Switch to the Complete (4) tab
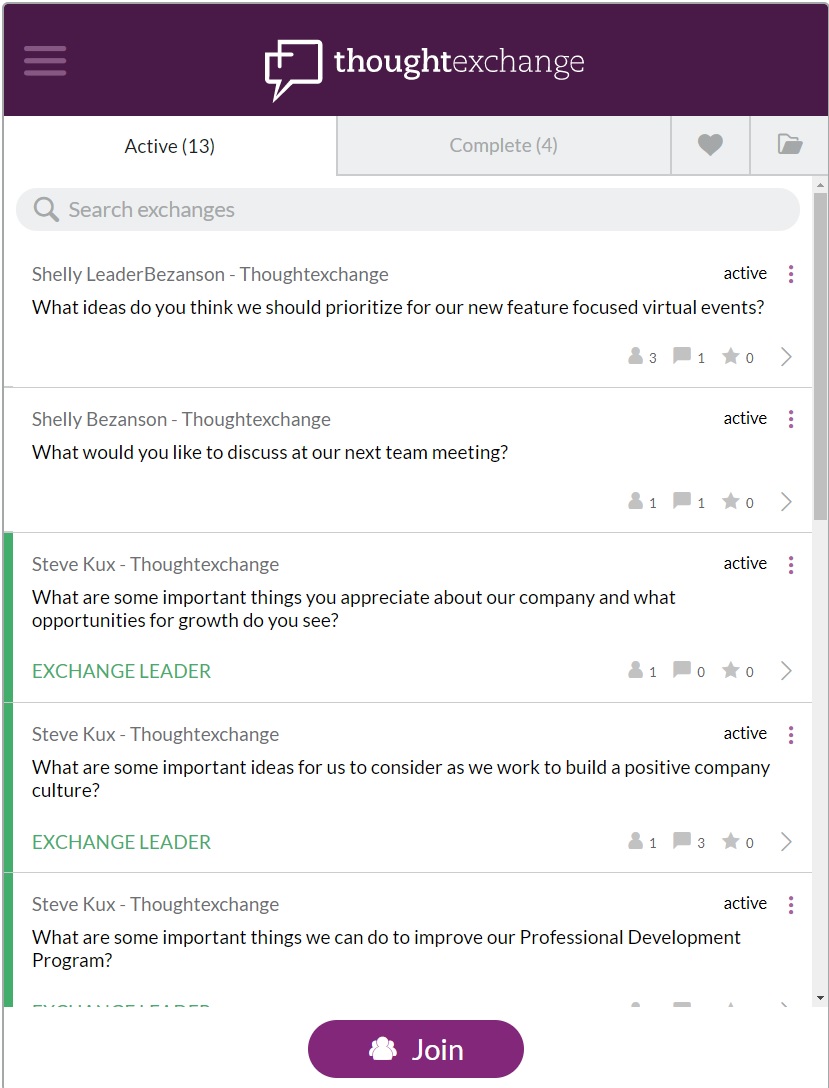 pos(504,145)
